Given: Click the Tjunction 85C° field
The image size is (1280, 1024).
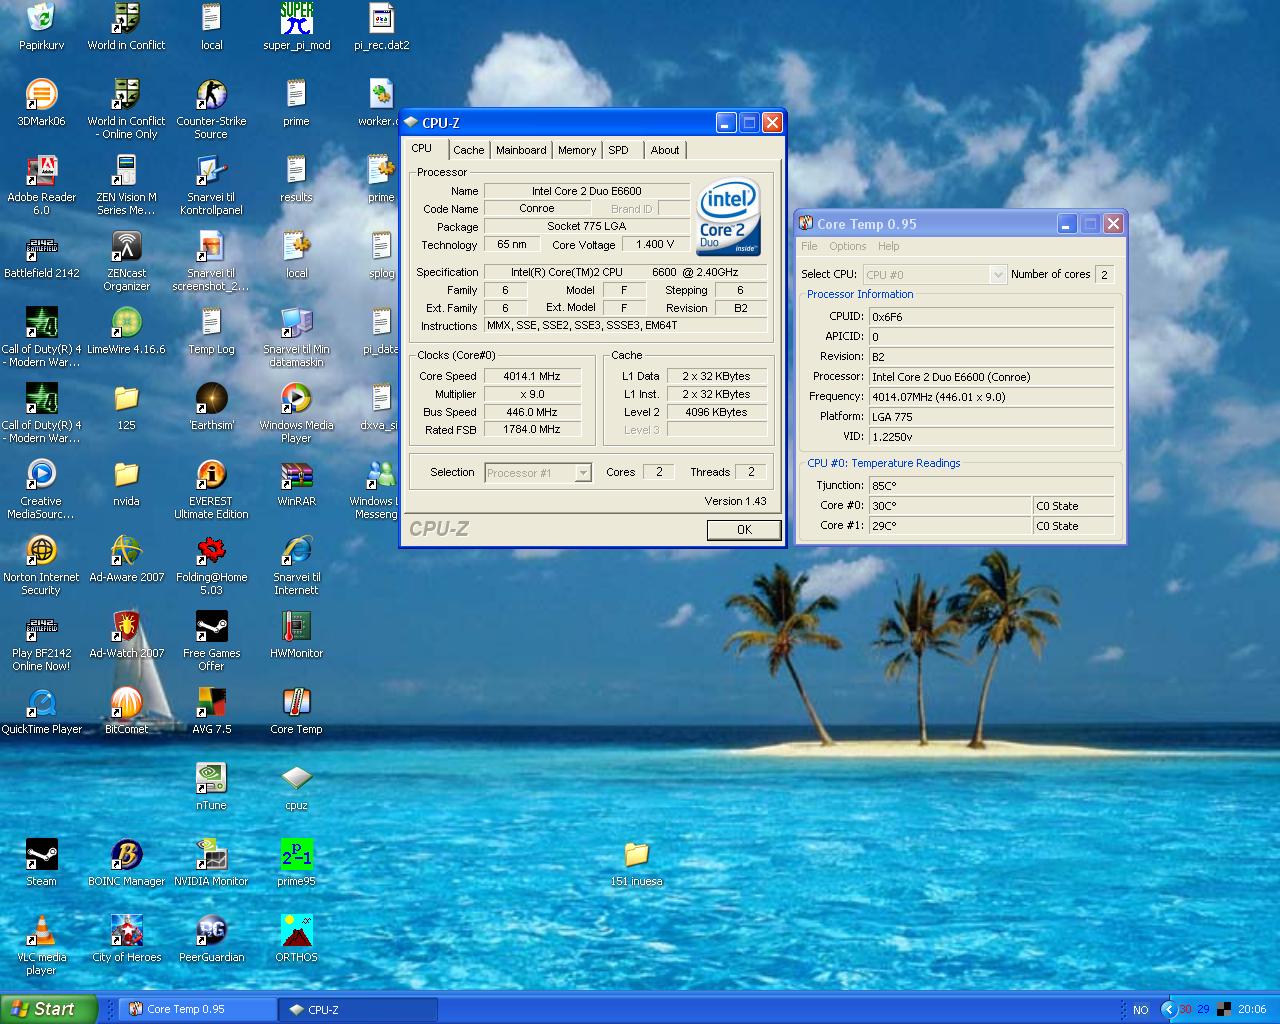Looking at the screenshot, I should (x=991, y=485).
